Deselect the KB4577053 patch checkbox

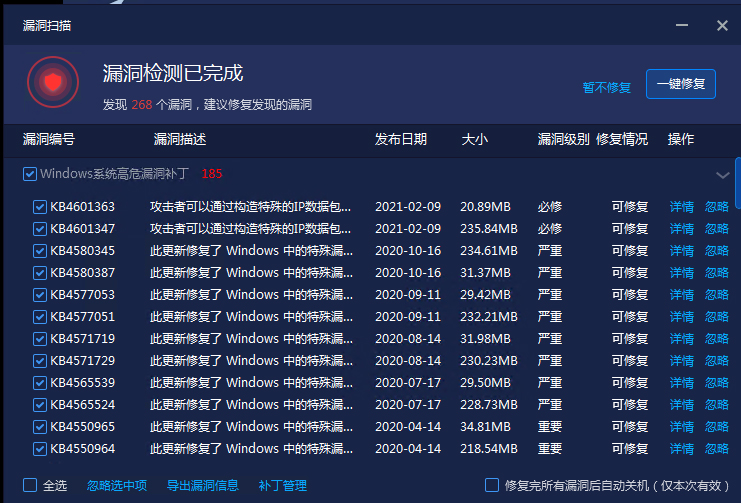[x=40, y=295]
